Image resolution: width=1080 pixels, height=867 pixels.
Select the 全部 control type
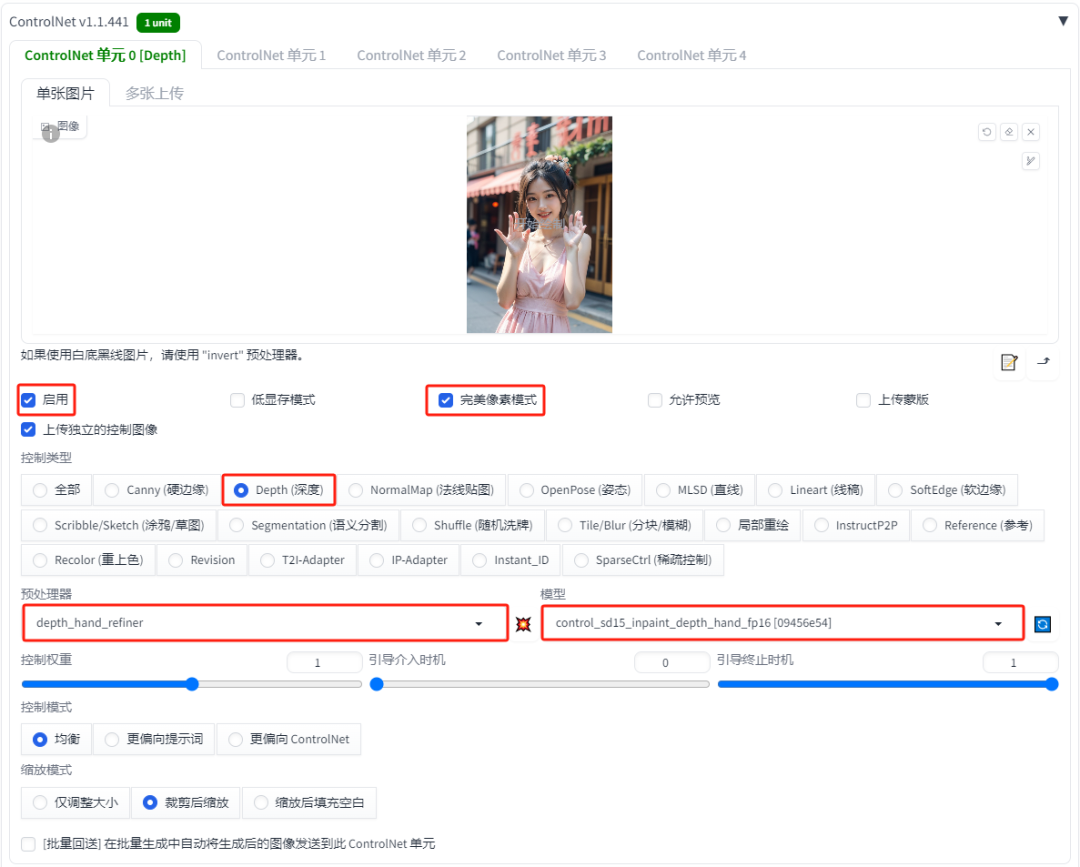tap(56, 490)
